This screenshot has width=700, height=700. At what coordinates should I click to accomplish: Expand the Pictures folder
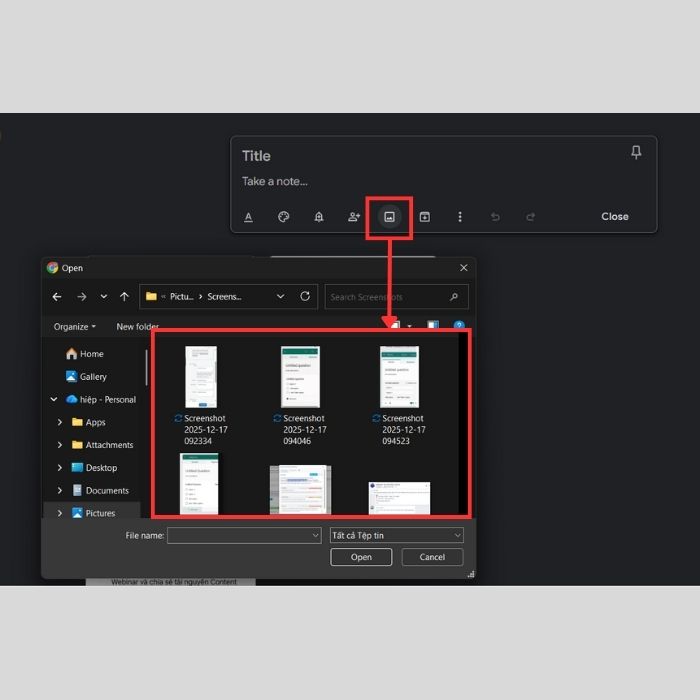[60, 513]
